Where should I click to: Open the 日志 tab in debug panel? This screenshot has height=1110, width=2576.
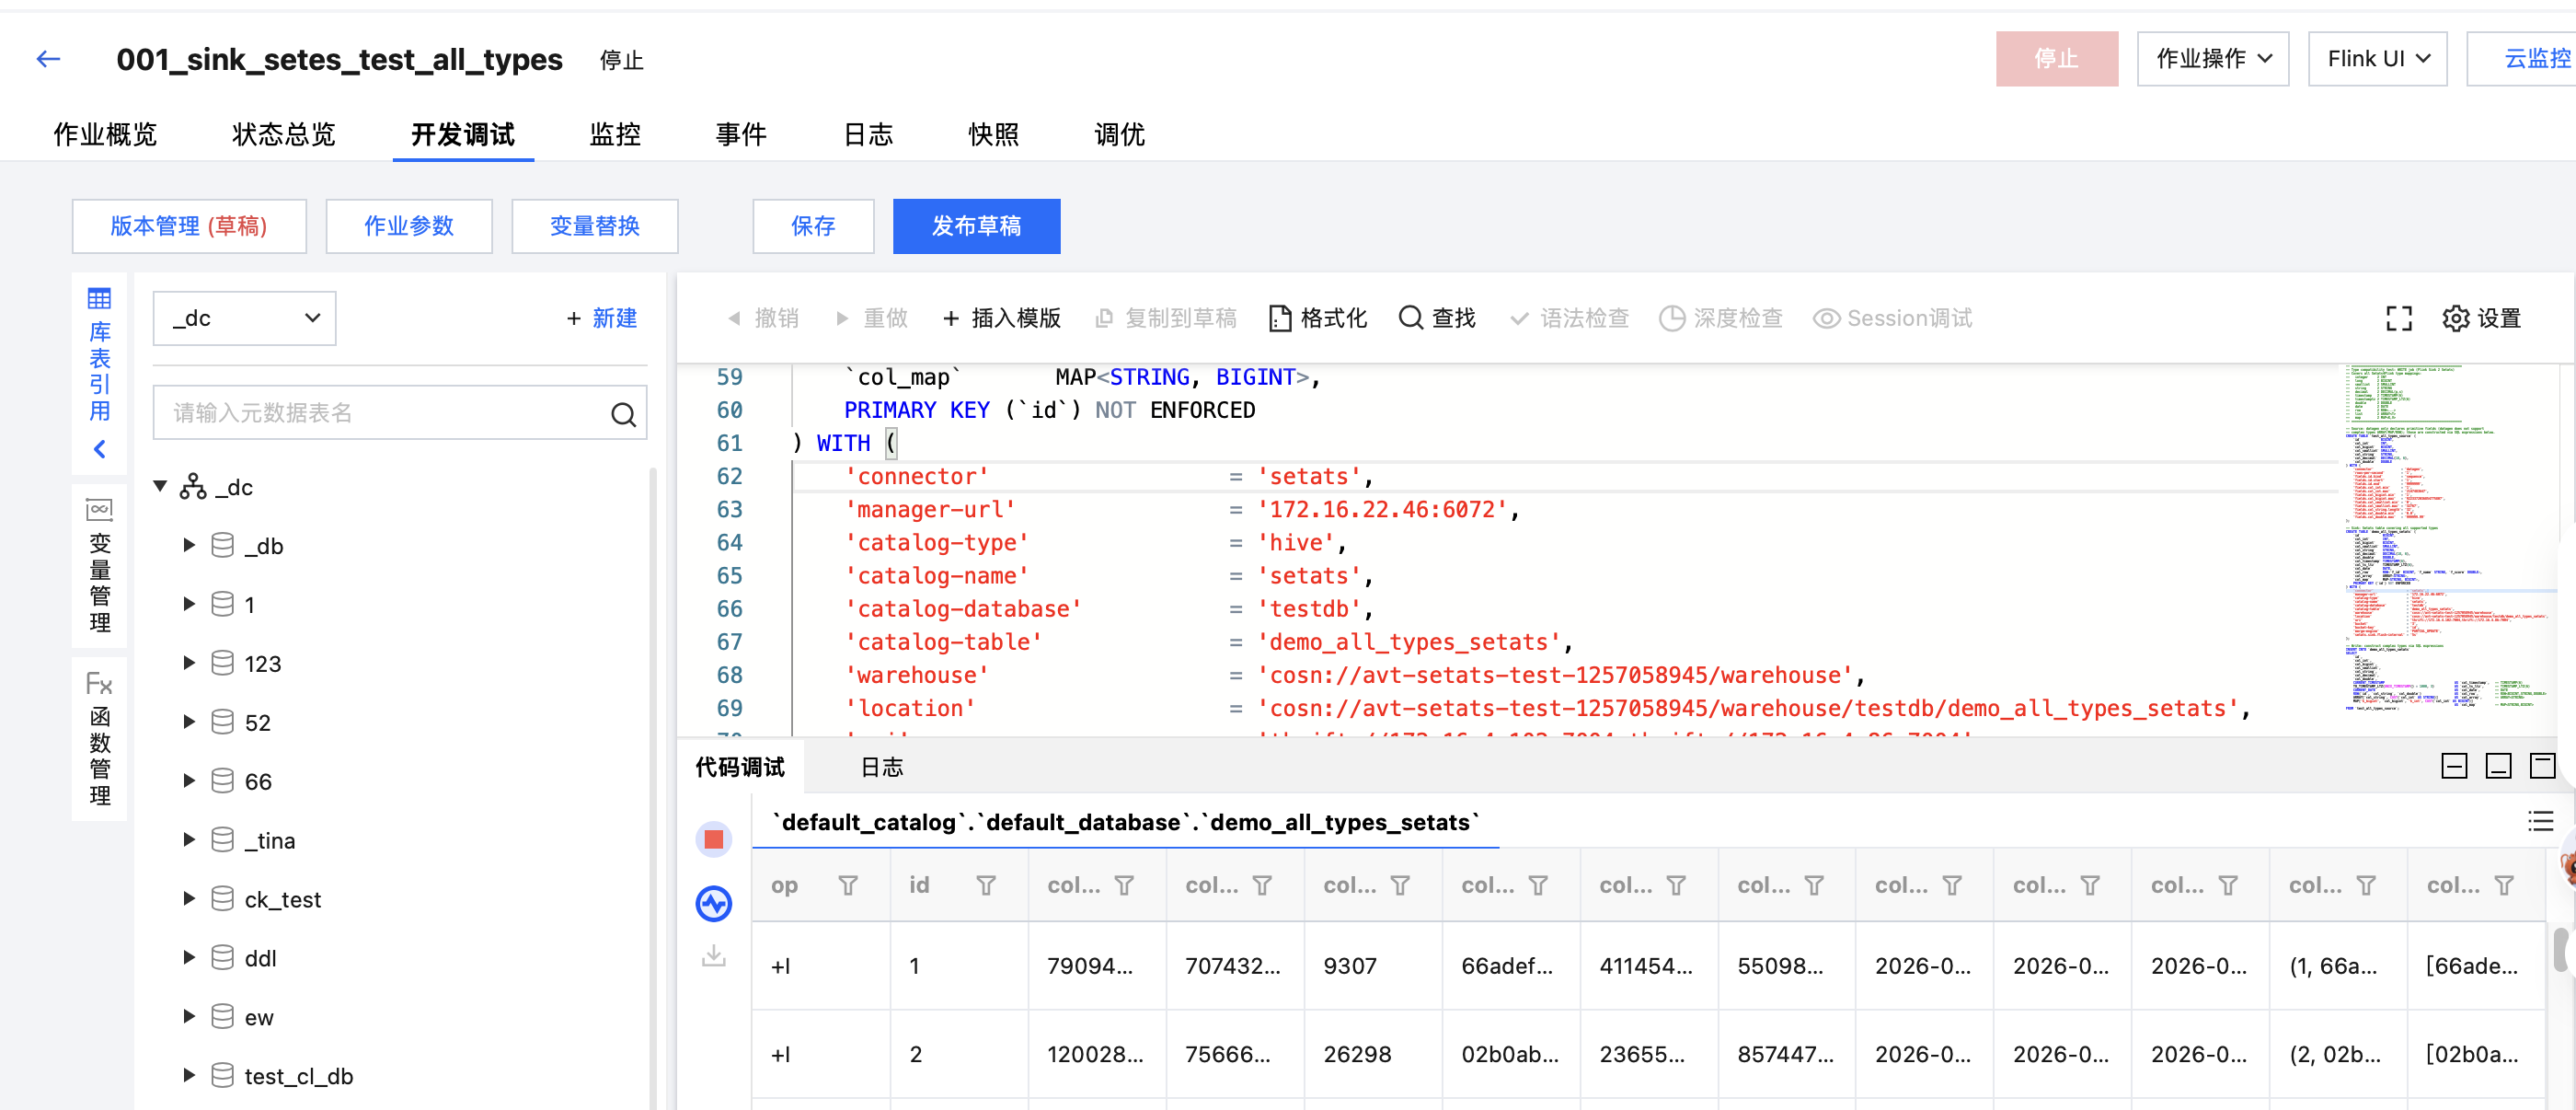click(882, 767)
